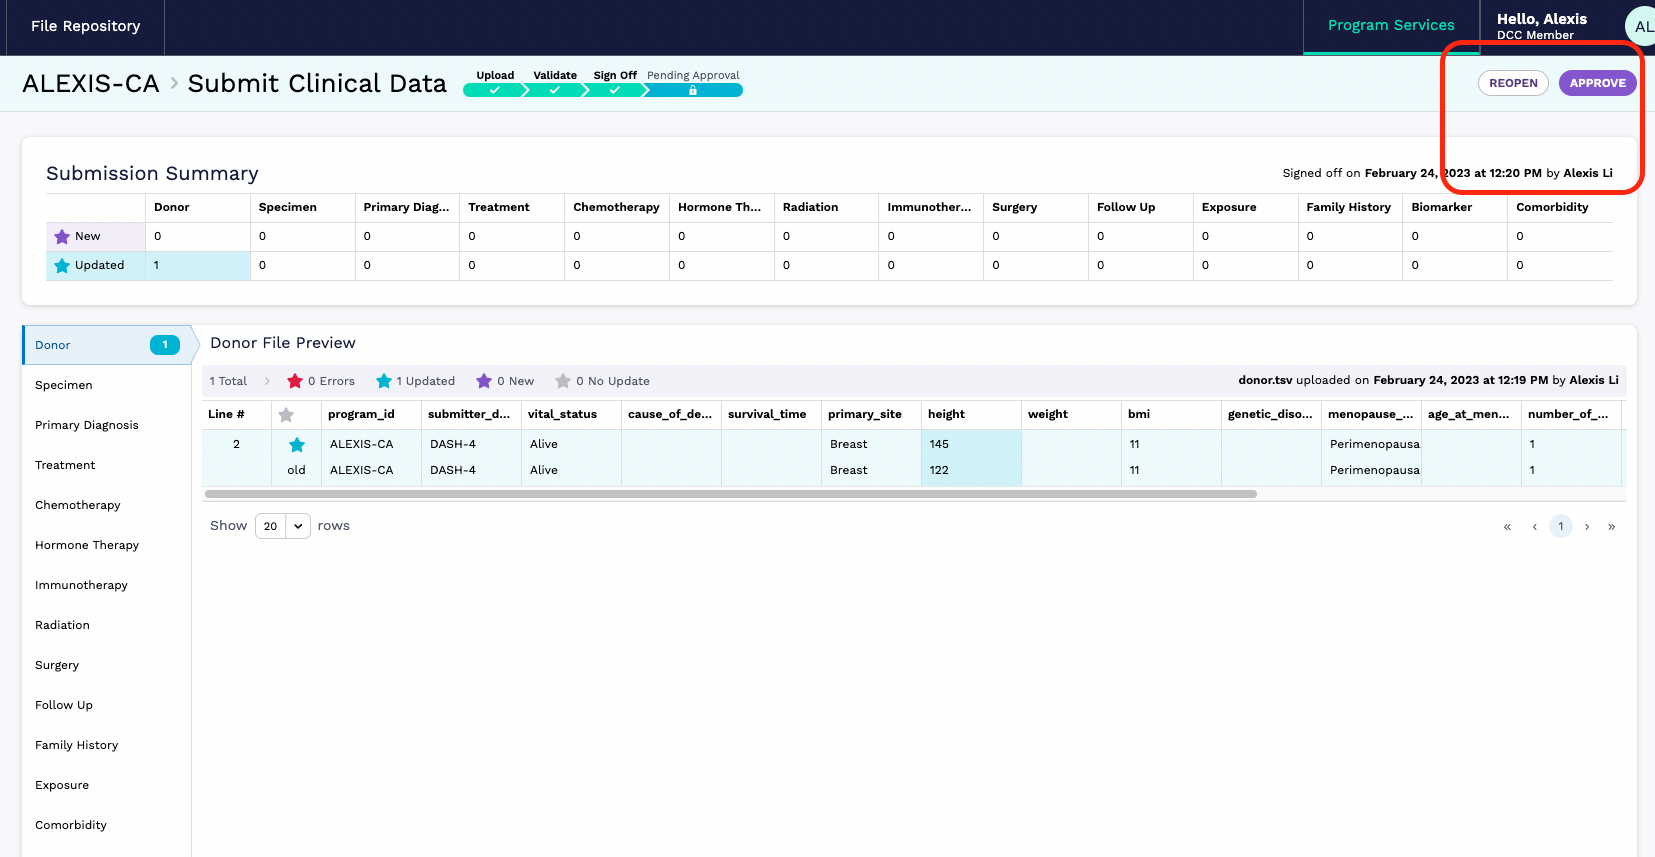
Task: Select the Treatment tab in sidebar
Action: [x=106, y=465]
